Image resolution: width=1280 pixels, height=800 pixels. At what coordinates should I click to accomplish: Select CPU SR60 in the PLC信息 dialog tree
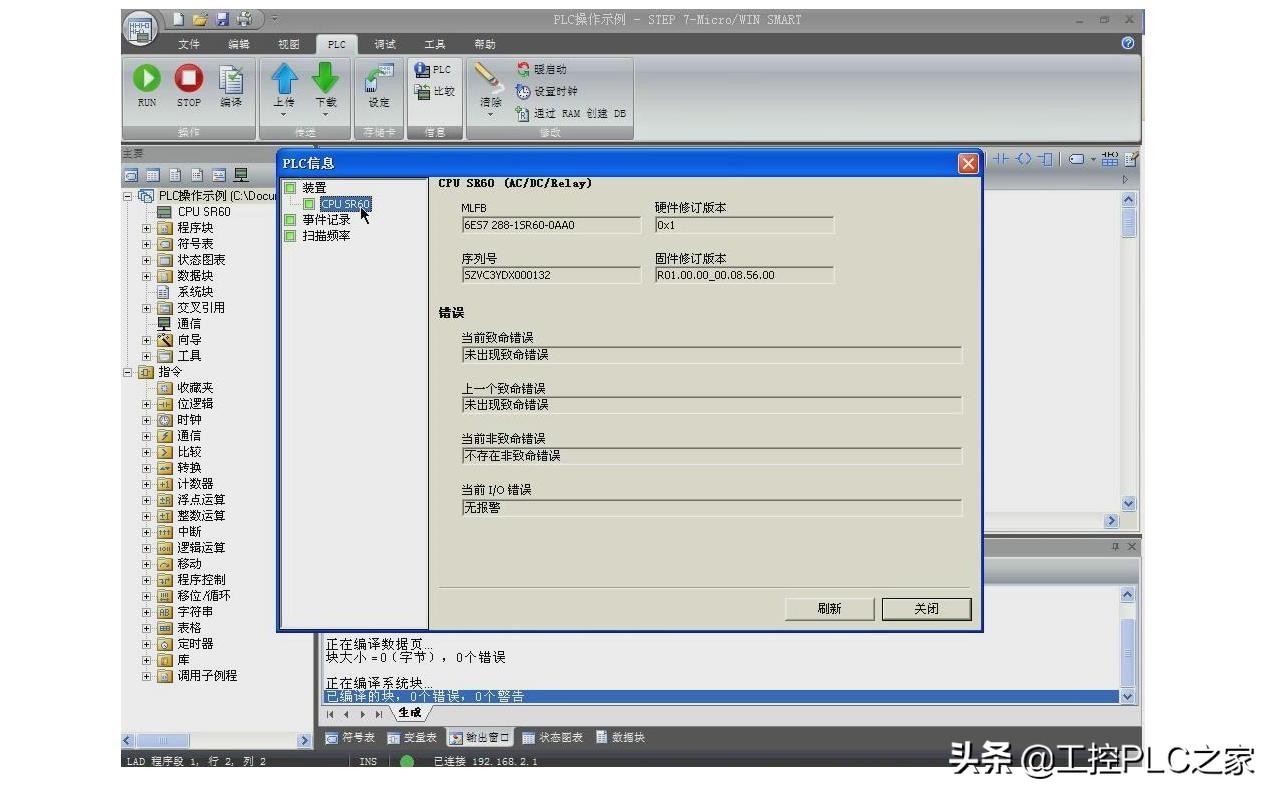346,204
